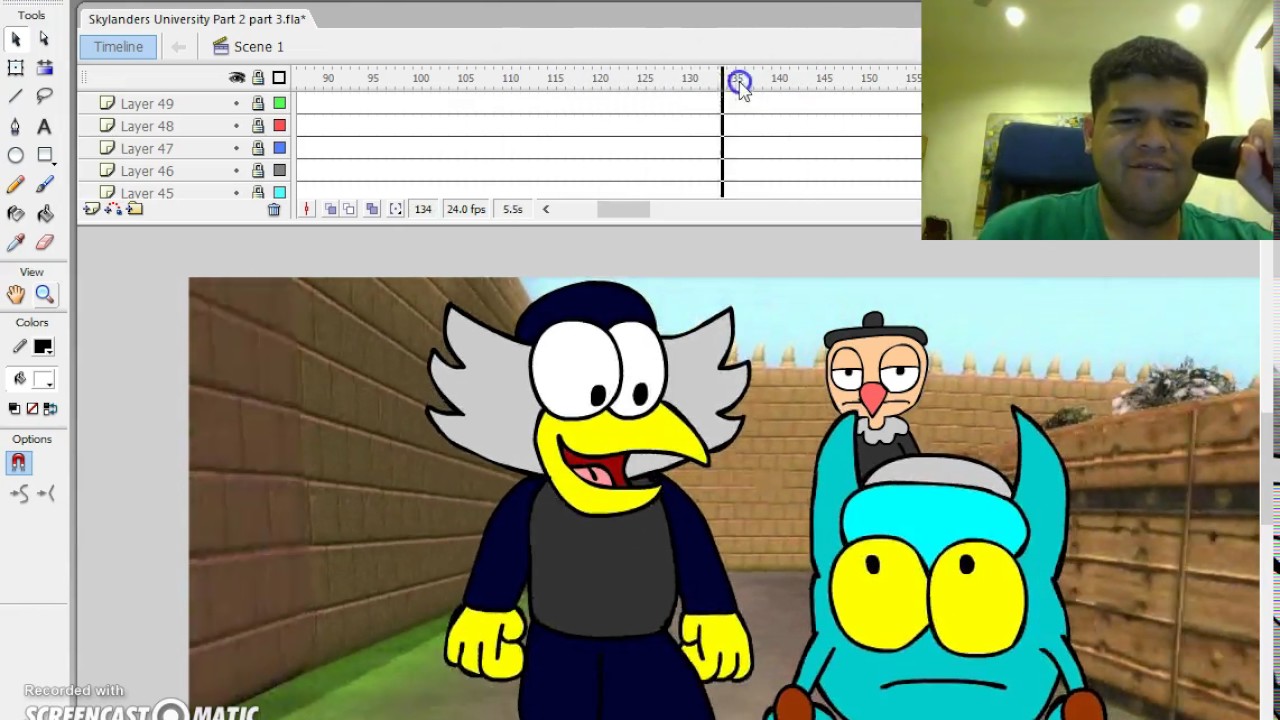Select the Brush tool
This screenshot has width=1280, height=720.
click(44, 185)
